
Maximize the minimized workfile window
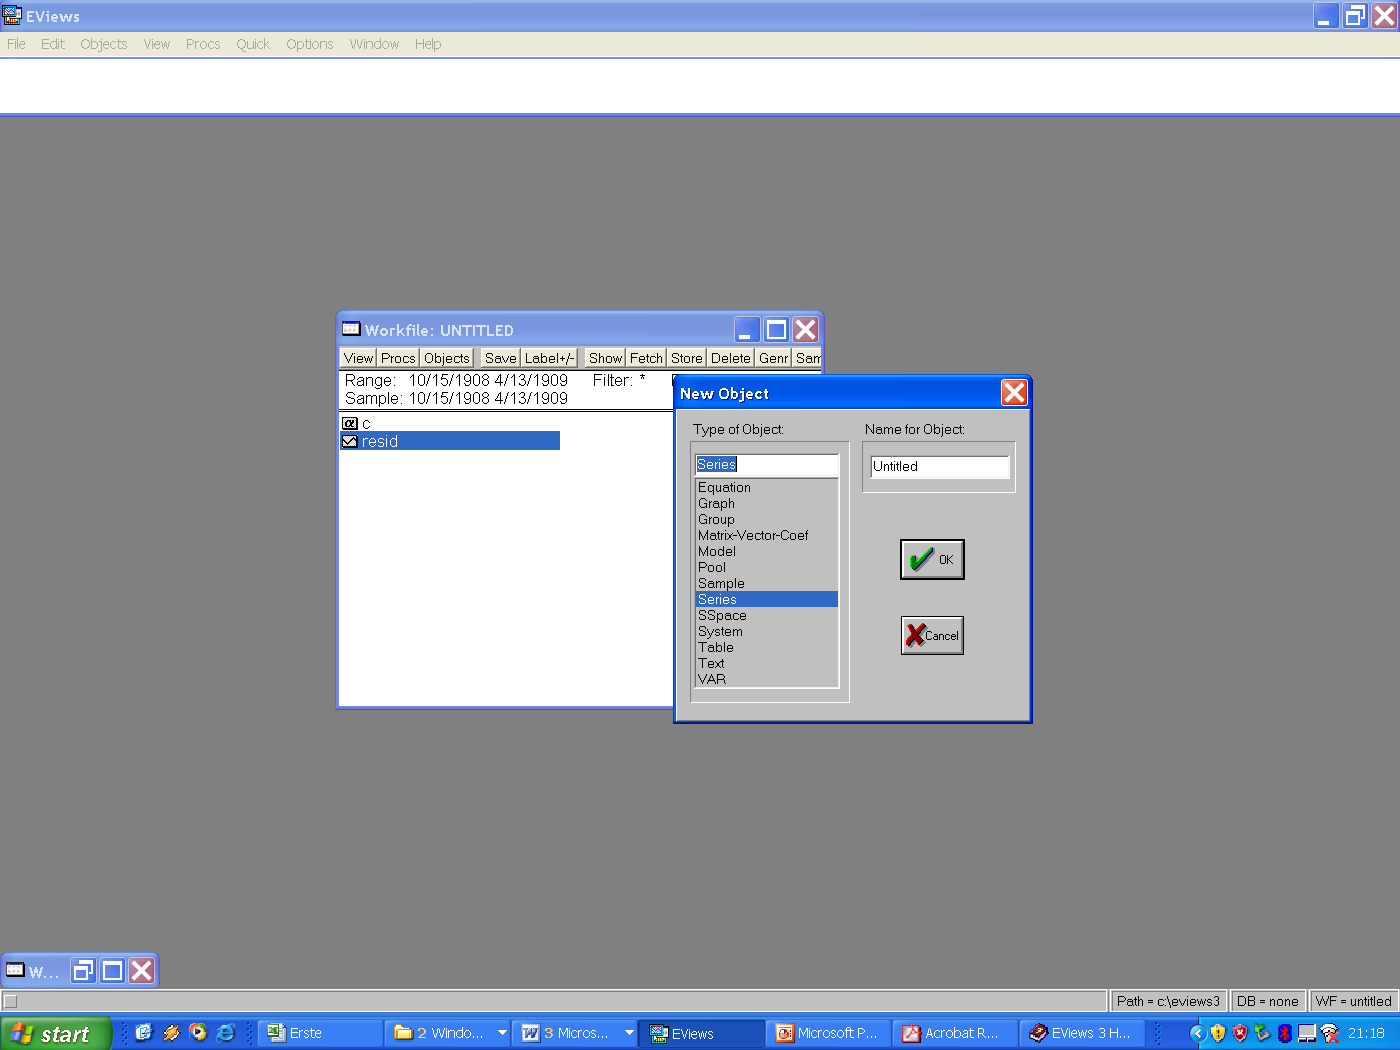113,970
